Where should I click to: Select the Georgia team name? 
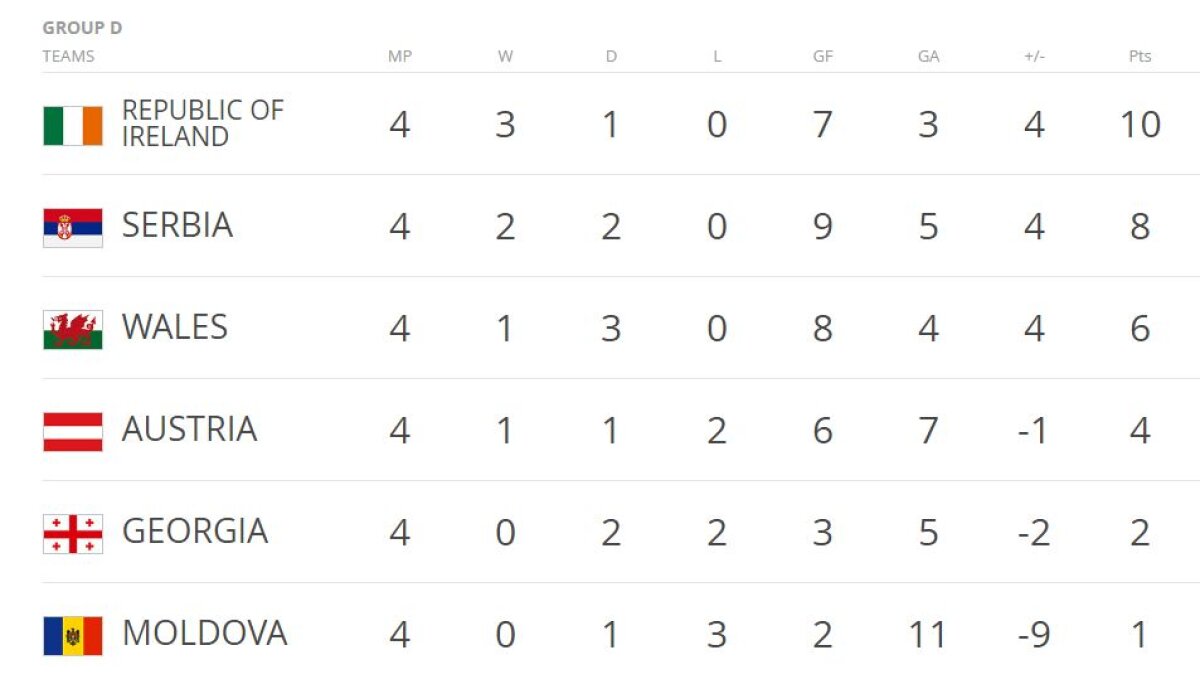click(194, 532)
